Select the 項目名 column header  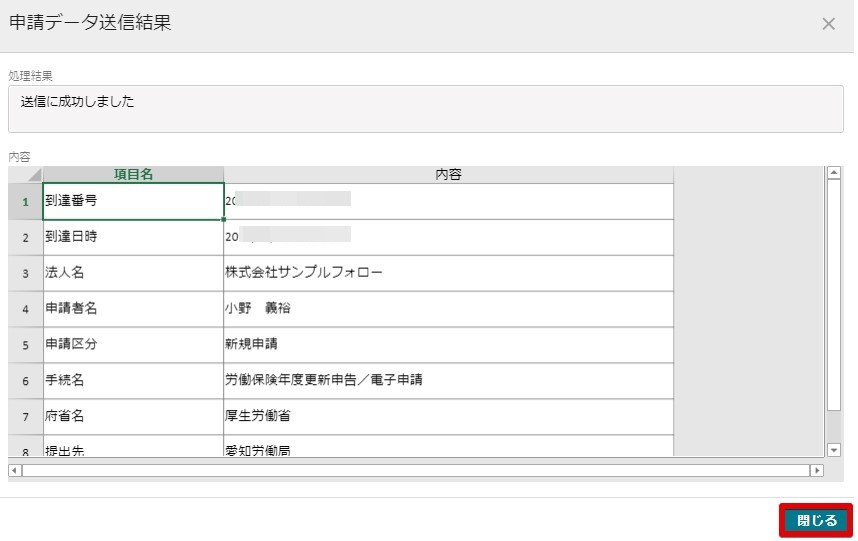point(134,174)
